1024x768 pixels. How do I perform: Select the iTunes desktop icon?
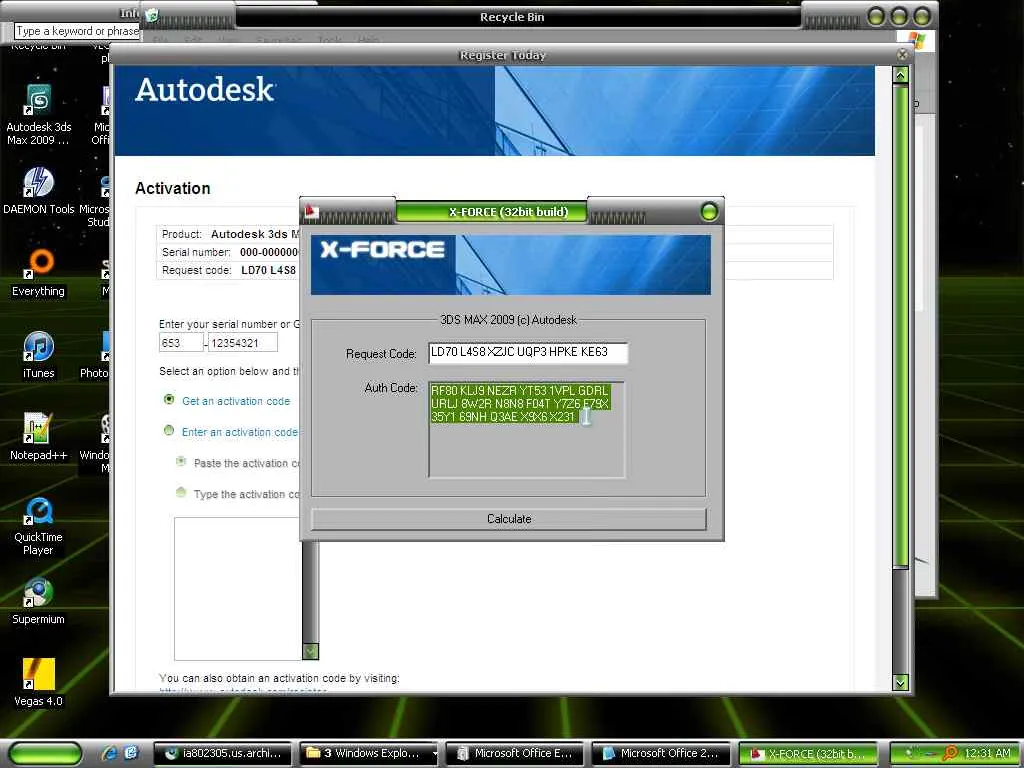39,355
